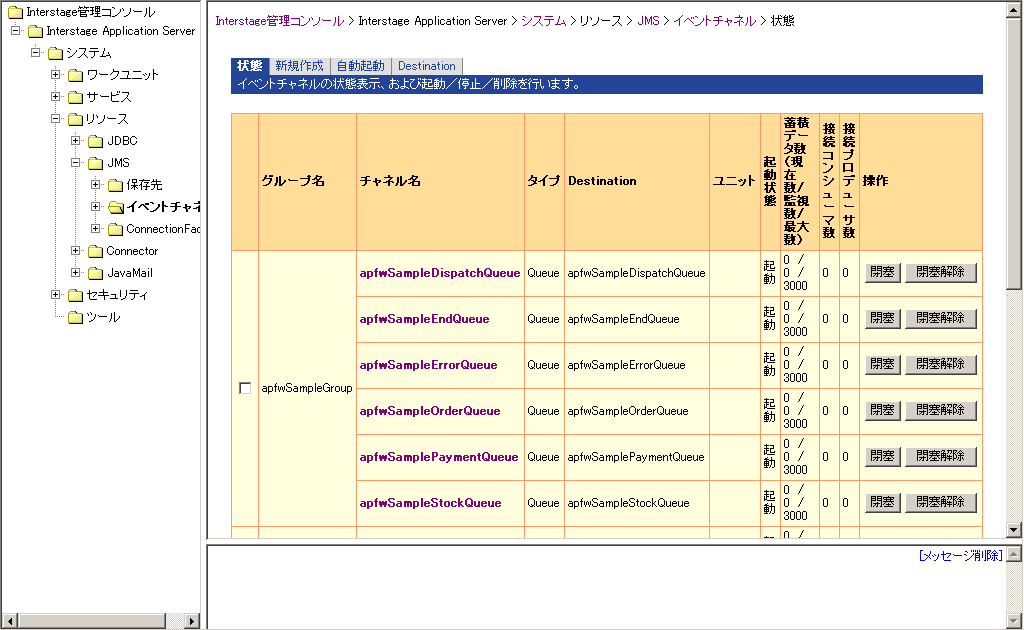Click the Connector folder icon
1024x630 pixels.
pos(95,251)
